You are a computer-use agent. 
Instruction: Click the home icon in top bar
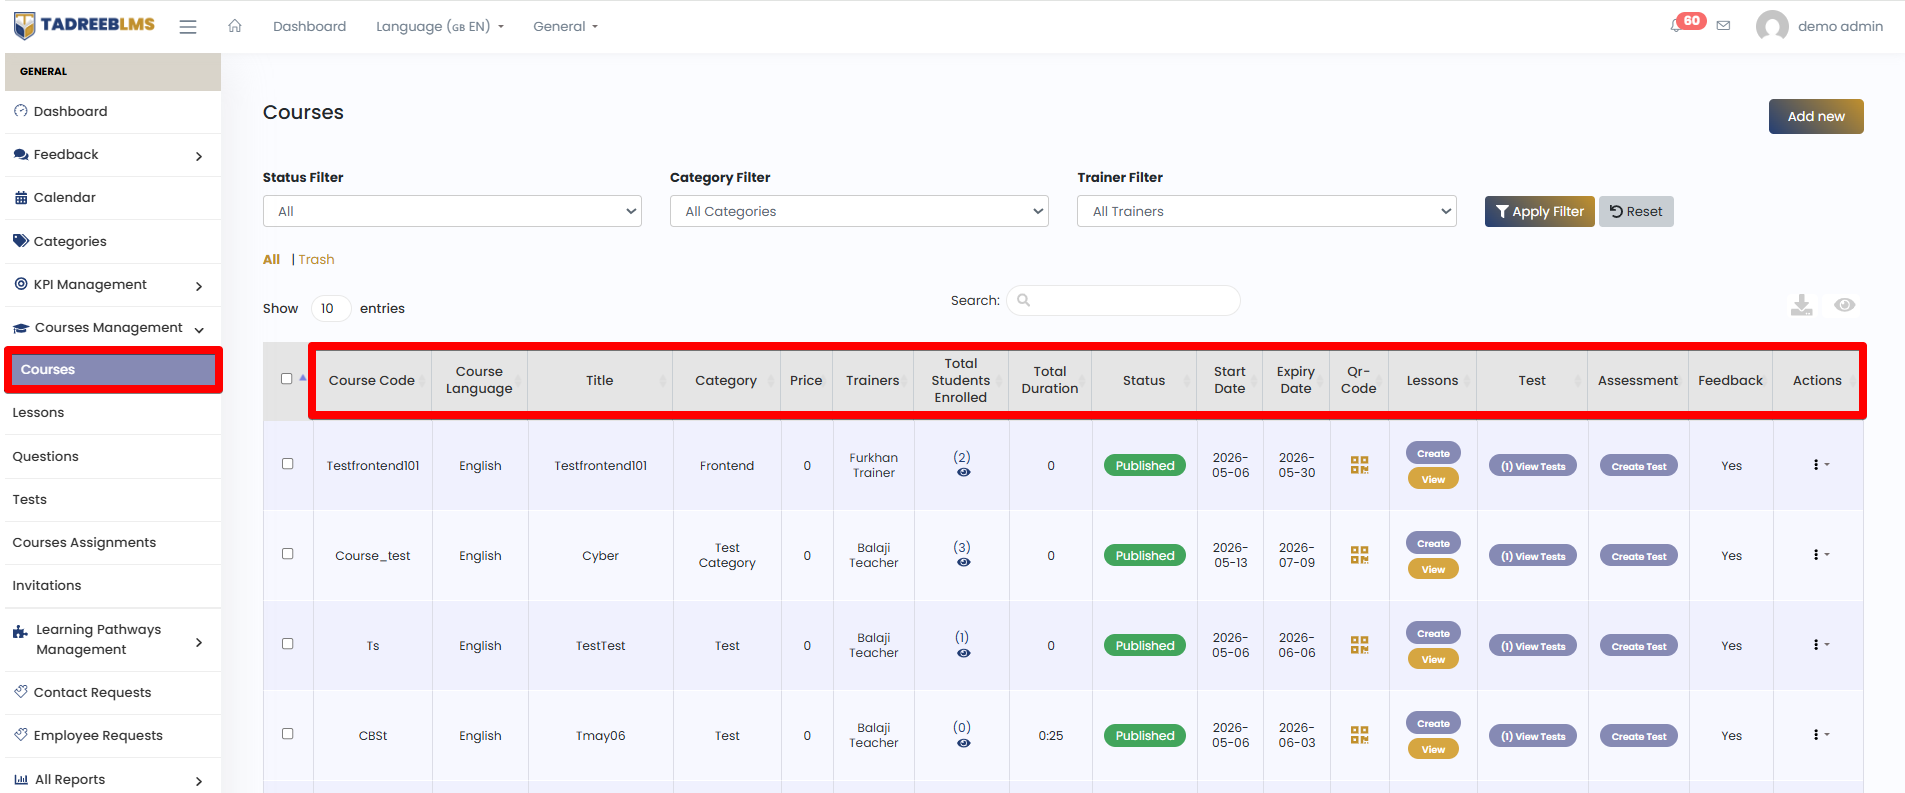click(235, 26)
